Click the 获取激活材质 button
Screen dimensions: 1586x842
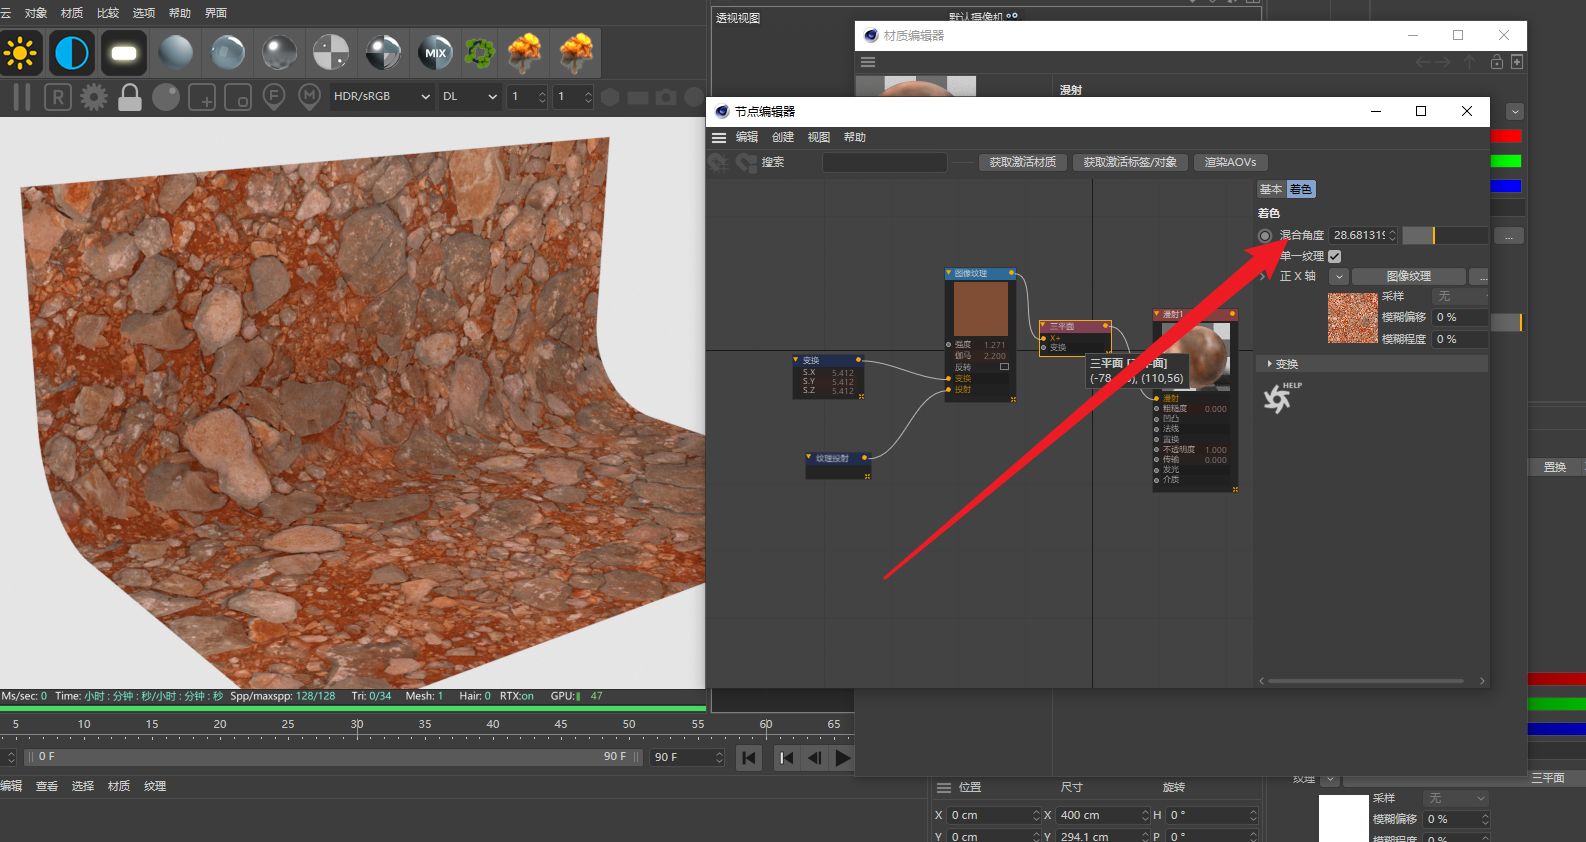point(1022,162)
